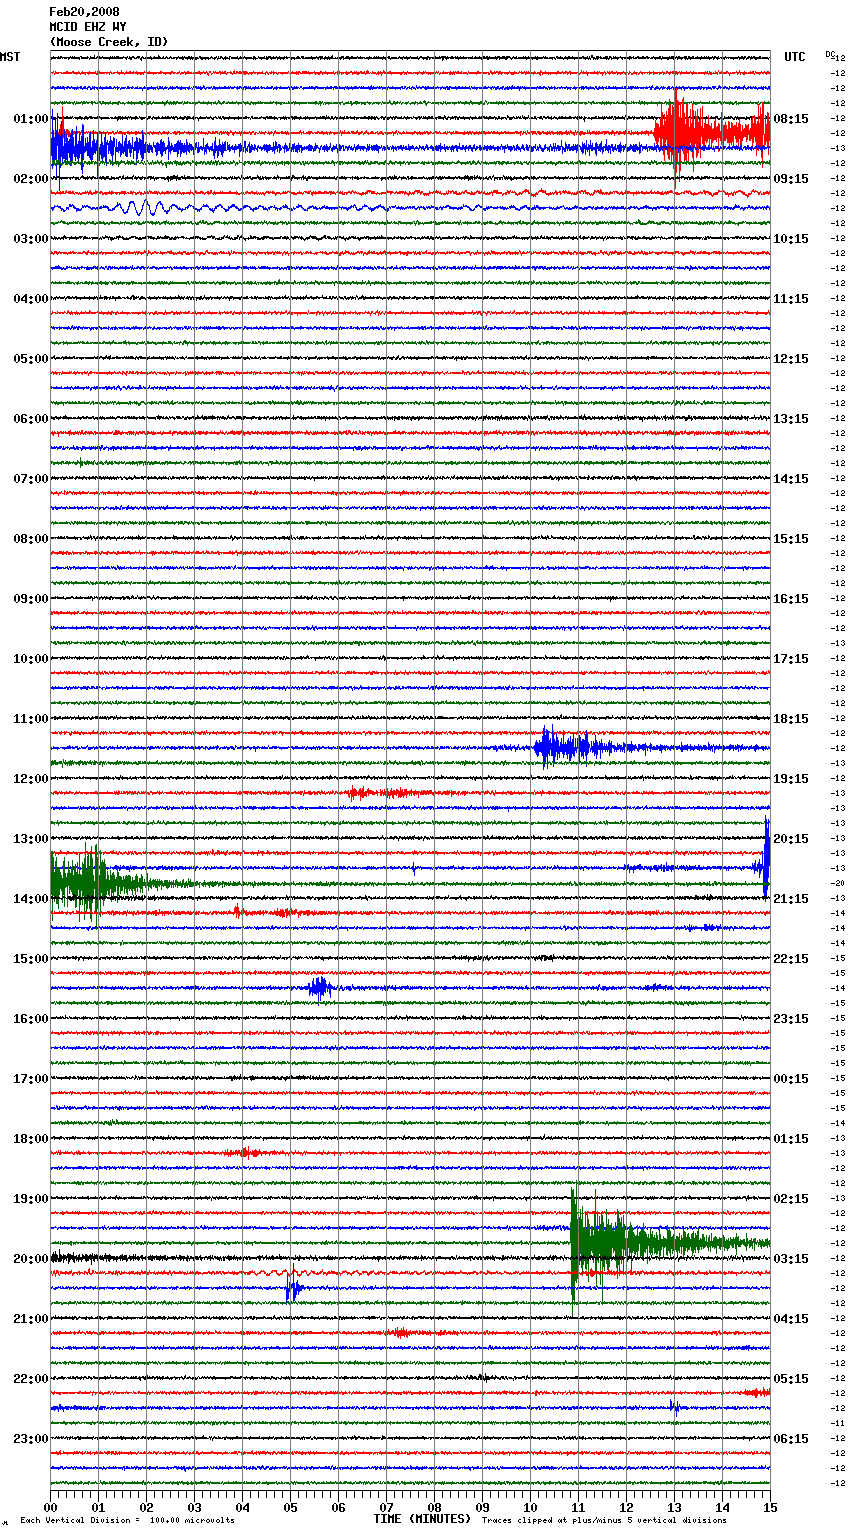Click the 19:00 MST time label

click(x=30, y=1199)
